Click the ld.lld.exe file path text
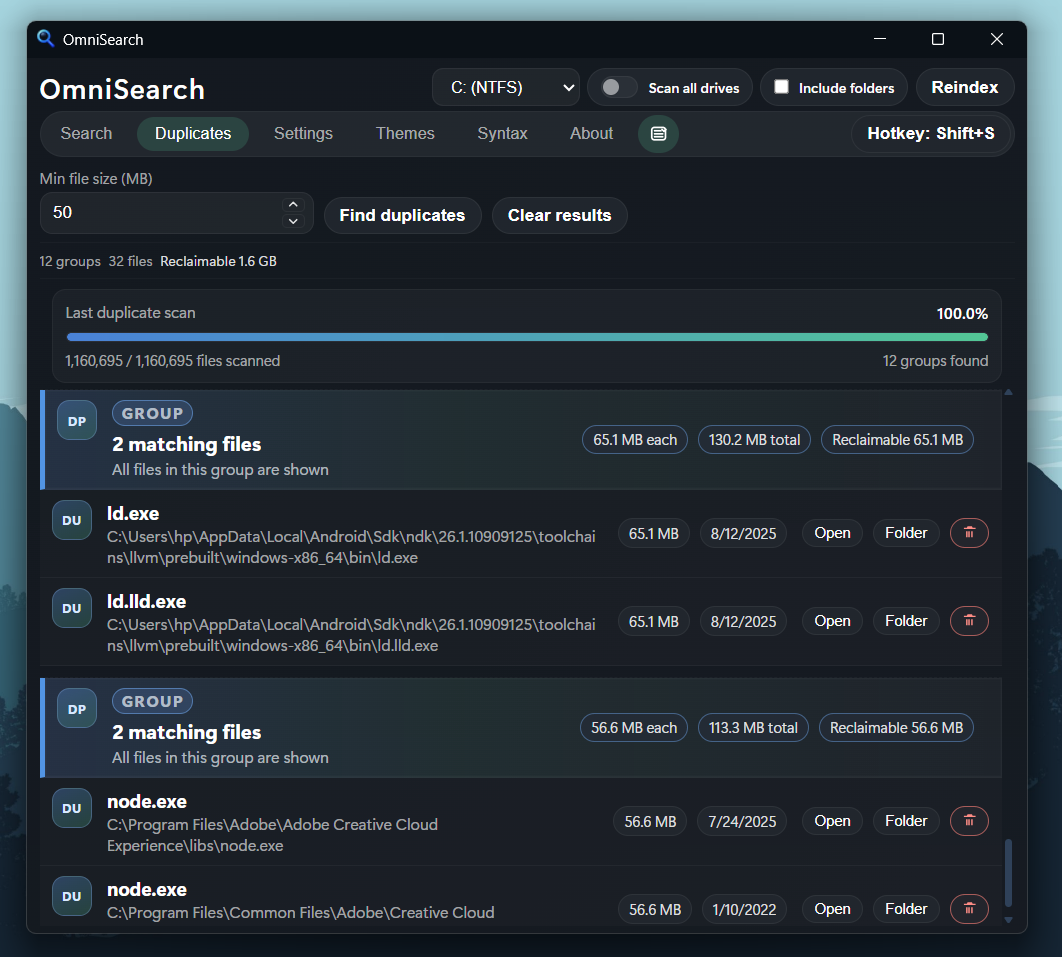 tap(351, 635)
